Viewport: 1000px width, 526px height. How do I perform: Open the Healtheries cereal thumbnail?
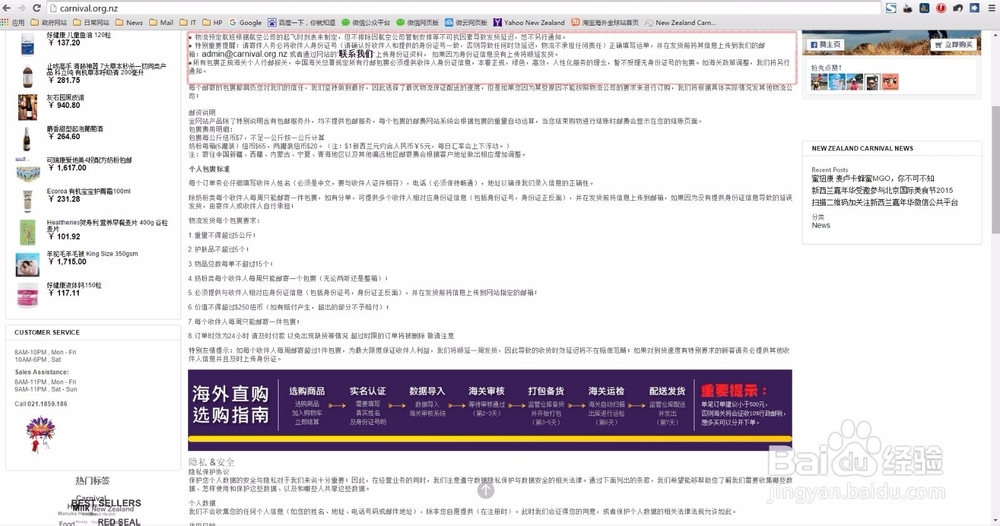27,233
